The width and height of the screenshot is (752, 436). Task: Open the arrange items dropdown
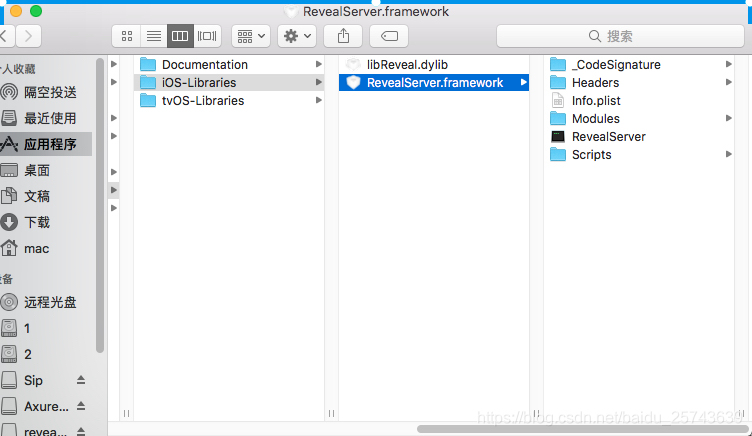[x=251, y=36]
